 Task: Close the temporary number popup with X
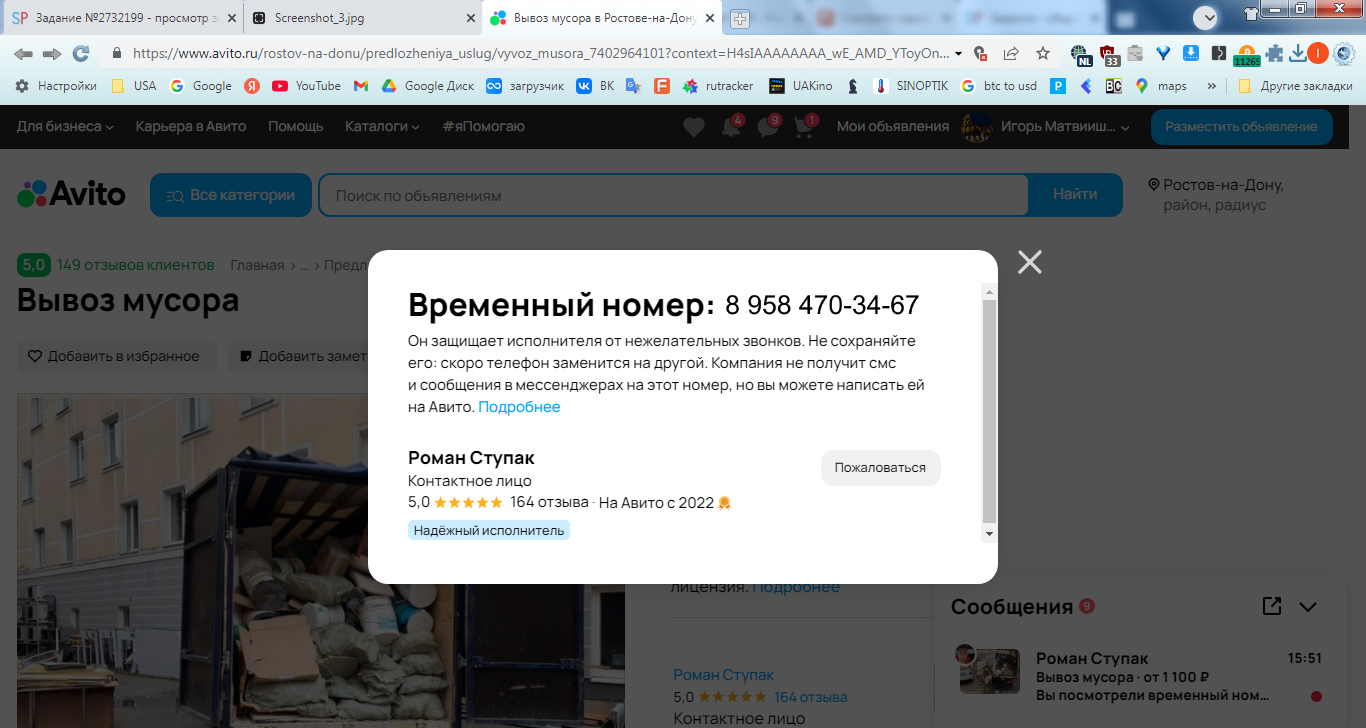tap(1029, 262)
